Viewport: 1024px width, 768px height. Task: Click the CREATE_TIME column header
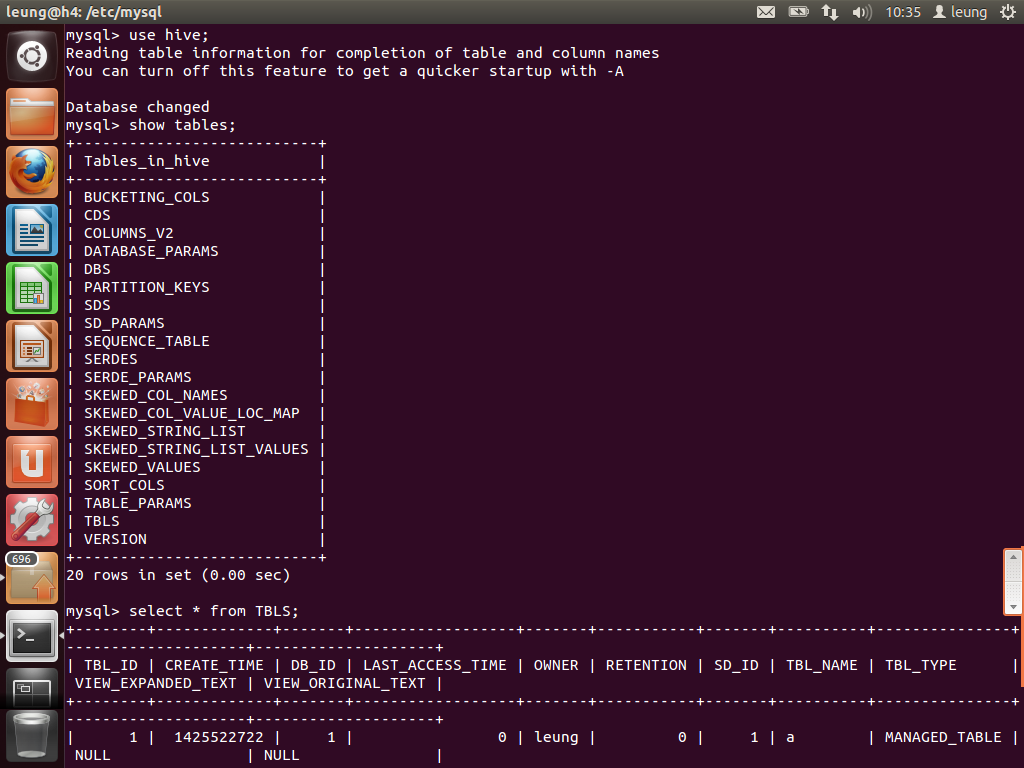(214, 665)
